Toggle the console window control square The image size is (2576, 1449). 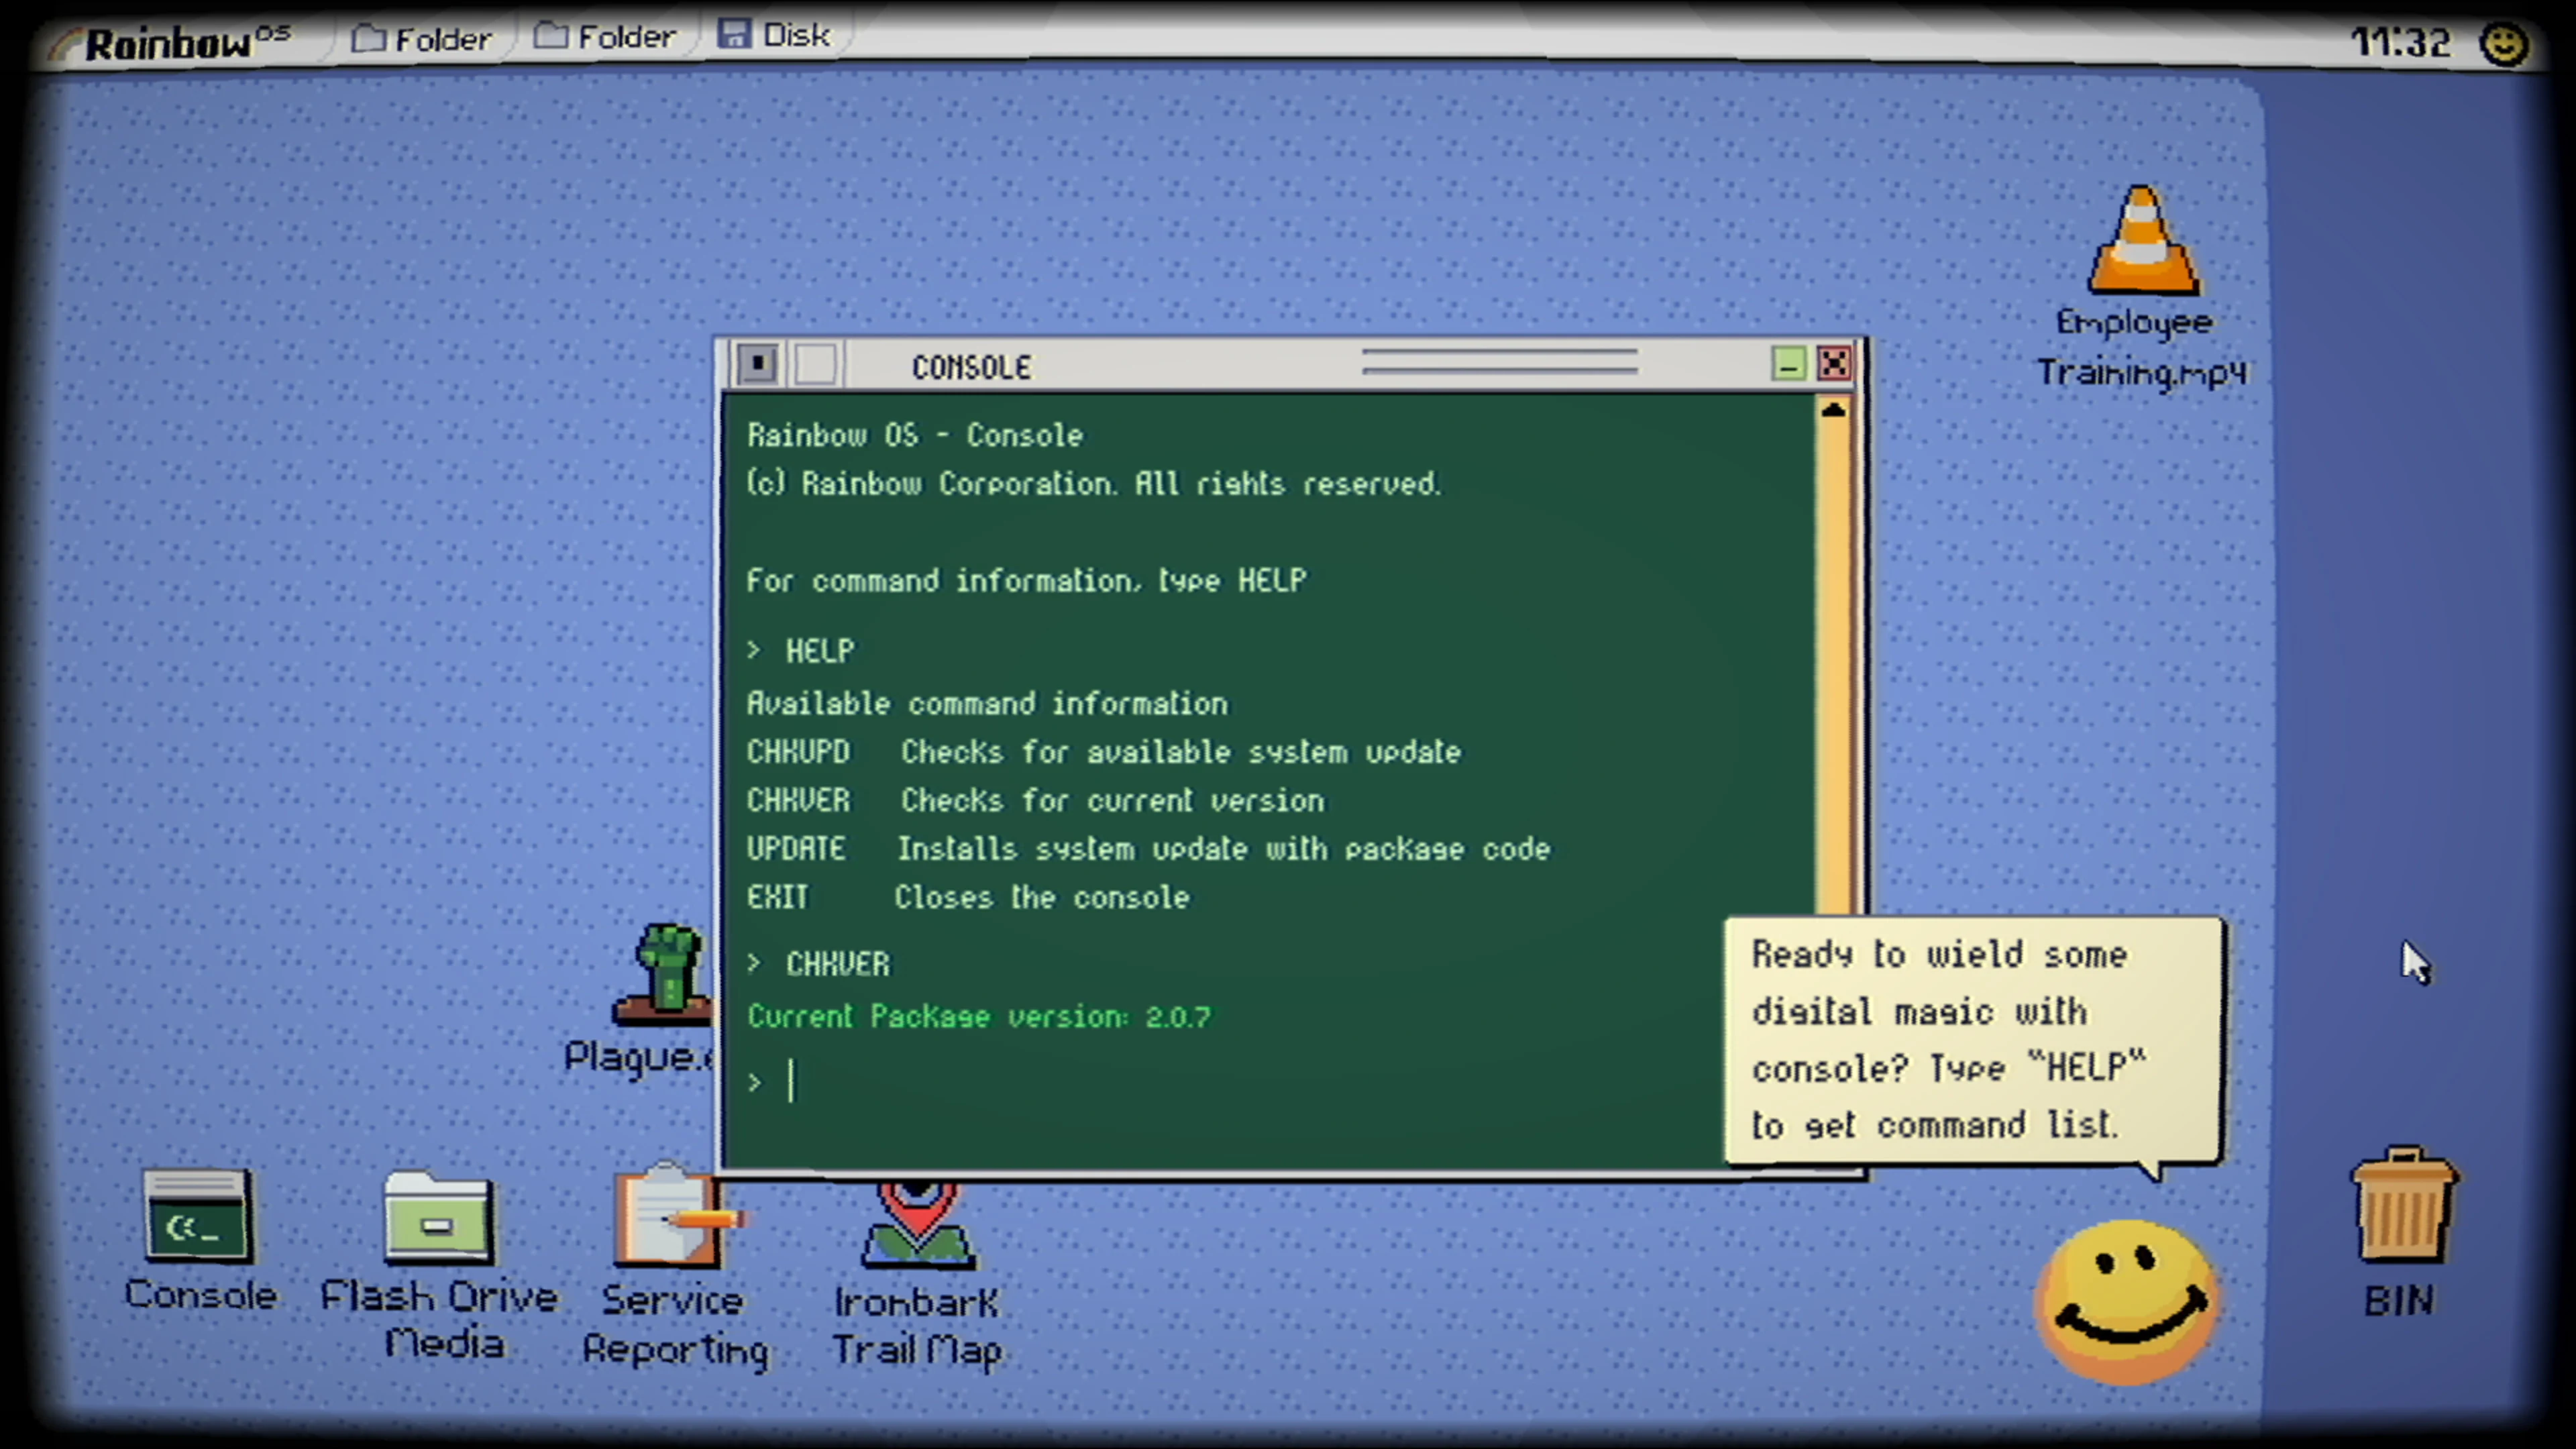757,364
